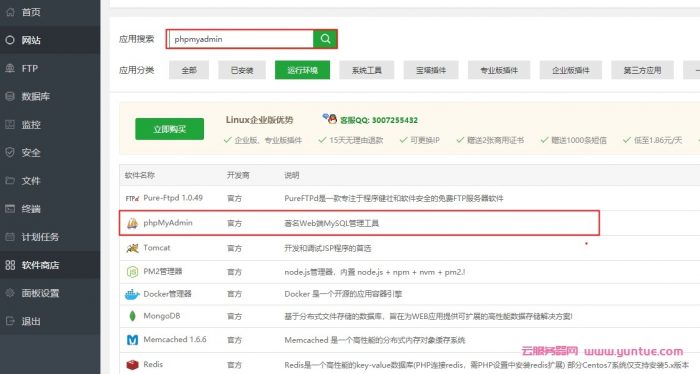700x374 pixels.
Task: Click the Tomcat cat icon
Action: [132, 248]
